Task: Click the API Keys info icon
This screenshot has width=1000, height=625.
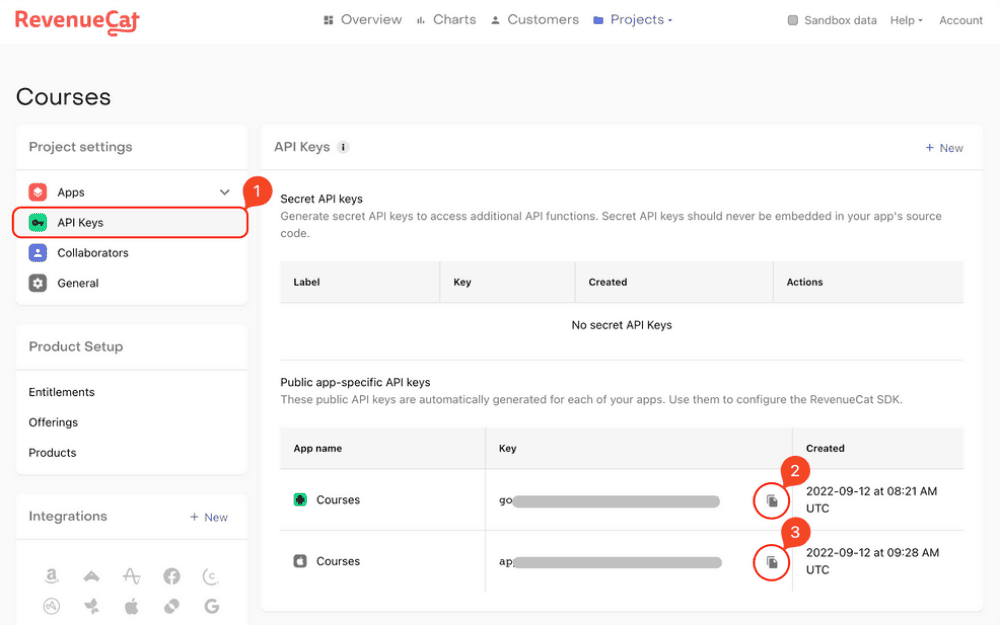Action: click(343, 147)
